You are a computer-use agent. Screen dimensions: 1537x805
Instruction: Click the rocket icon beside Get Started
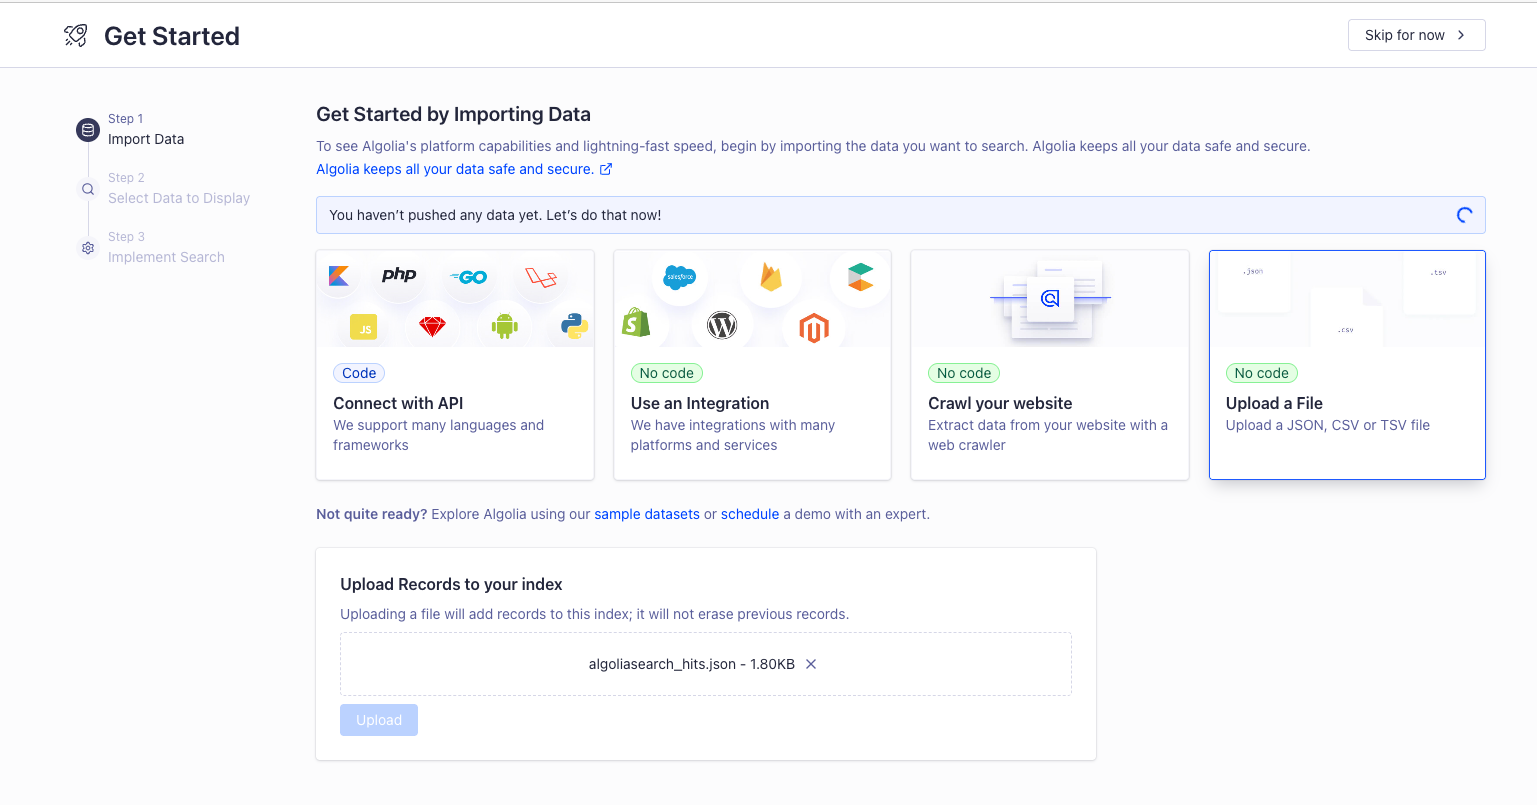click(x=76, y=36)
